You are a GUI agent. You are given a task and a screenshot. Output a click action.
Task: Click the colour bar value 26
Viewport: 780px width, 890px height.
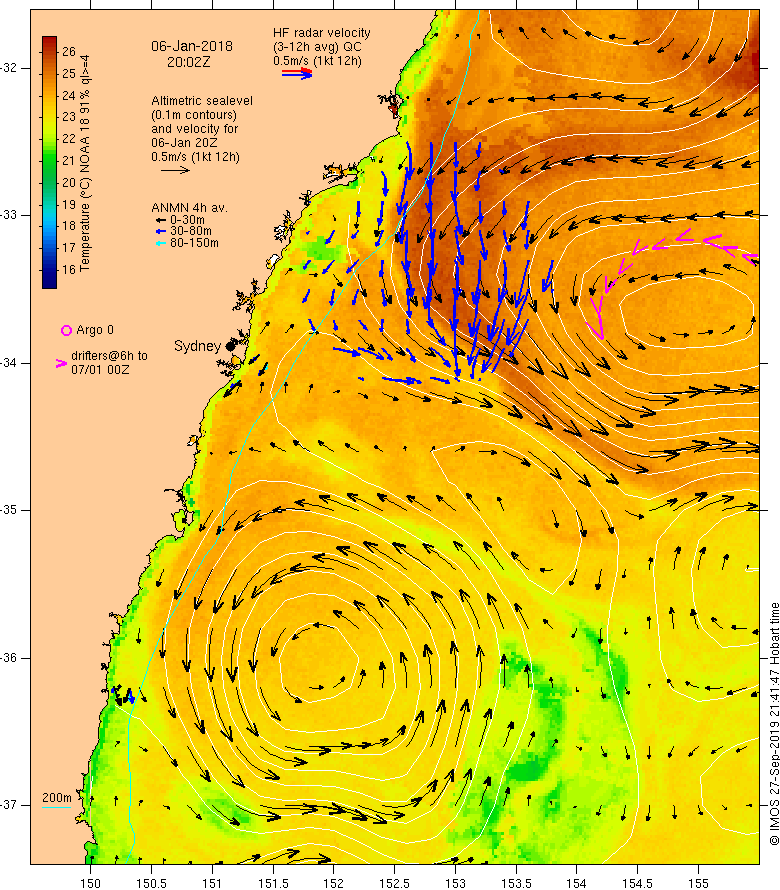coord(69,52)
